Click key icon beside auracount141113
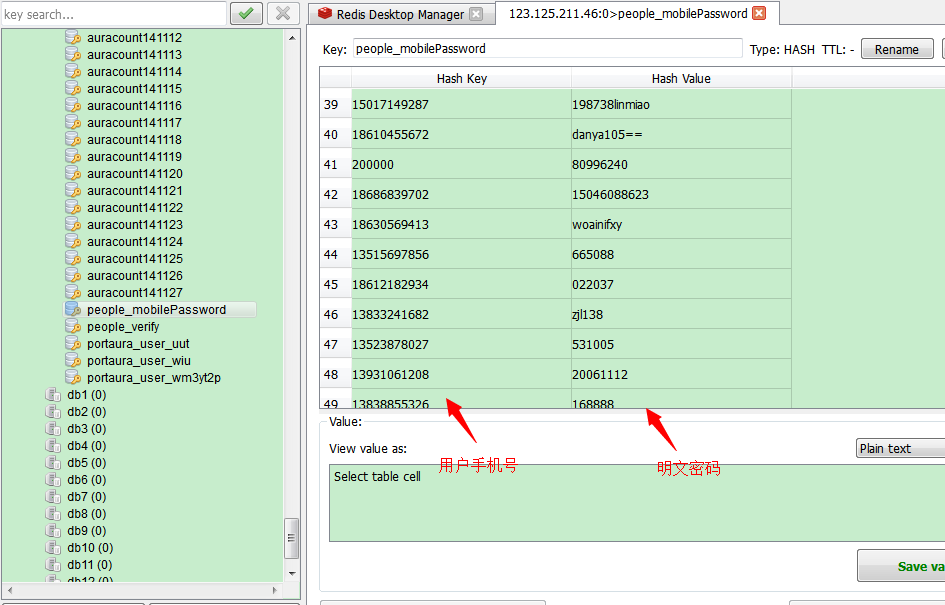 point(73,54)
